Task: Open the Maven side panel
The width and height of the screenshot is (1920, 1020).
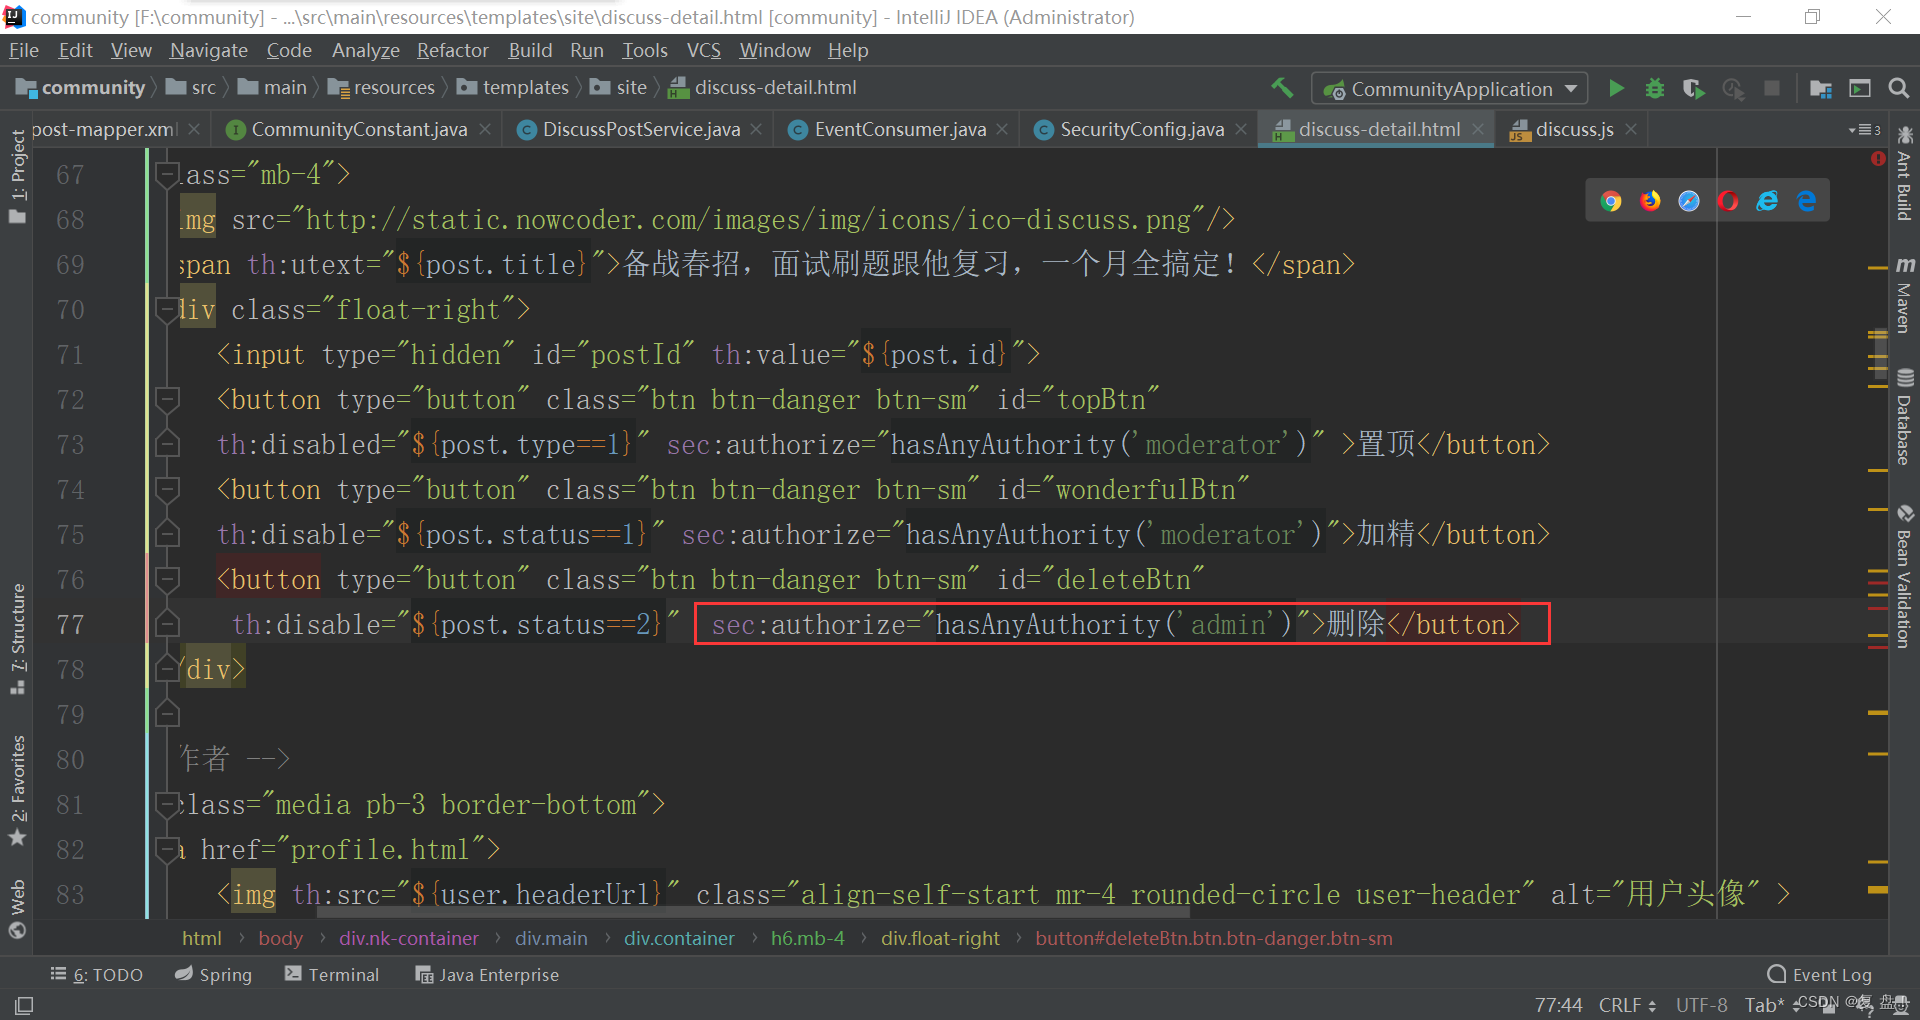Action: pos(1904,295)
